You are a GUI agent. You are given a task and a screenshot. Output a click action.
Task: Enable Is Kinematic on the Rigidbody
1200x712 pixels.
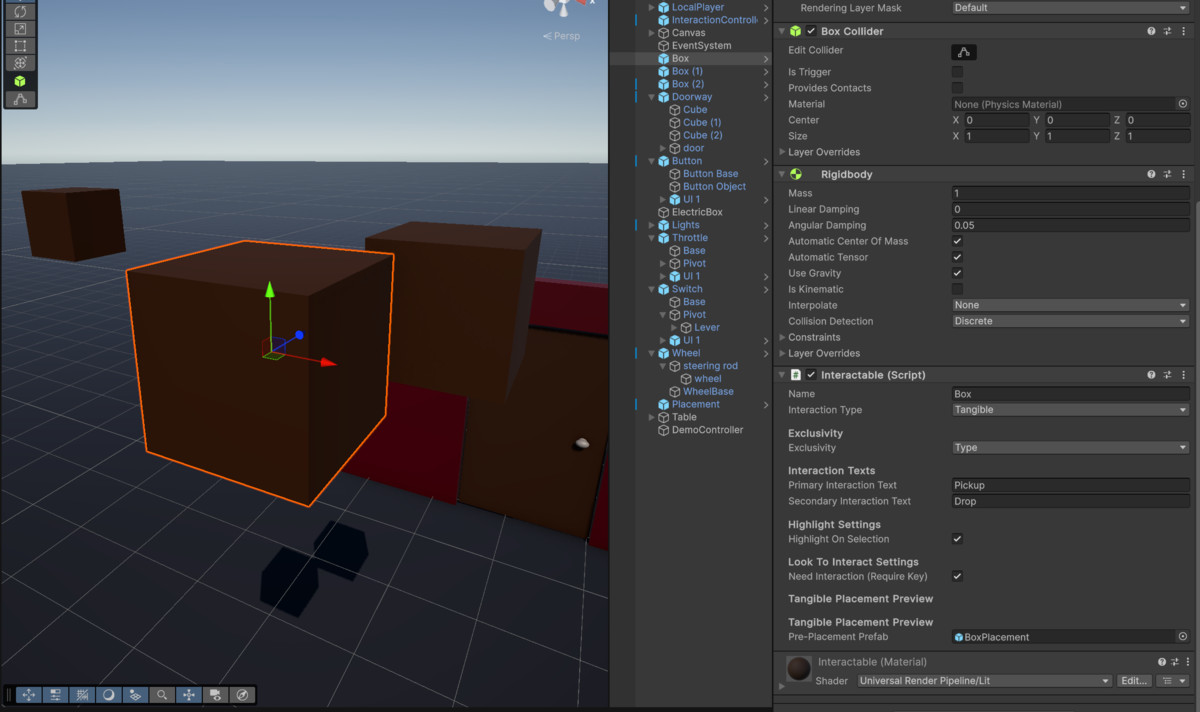(x=957, y=289)
